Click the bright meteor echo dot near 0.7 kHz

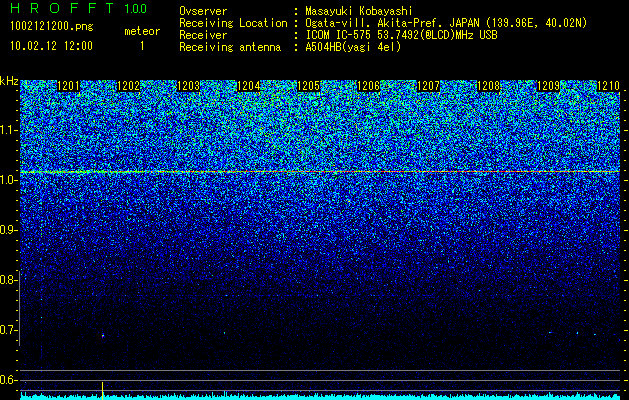pos(103,336)
